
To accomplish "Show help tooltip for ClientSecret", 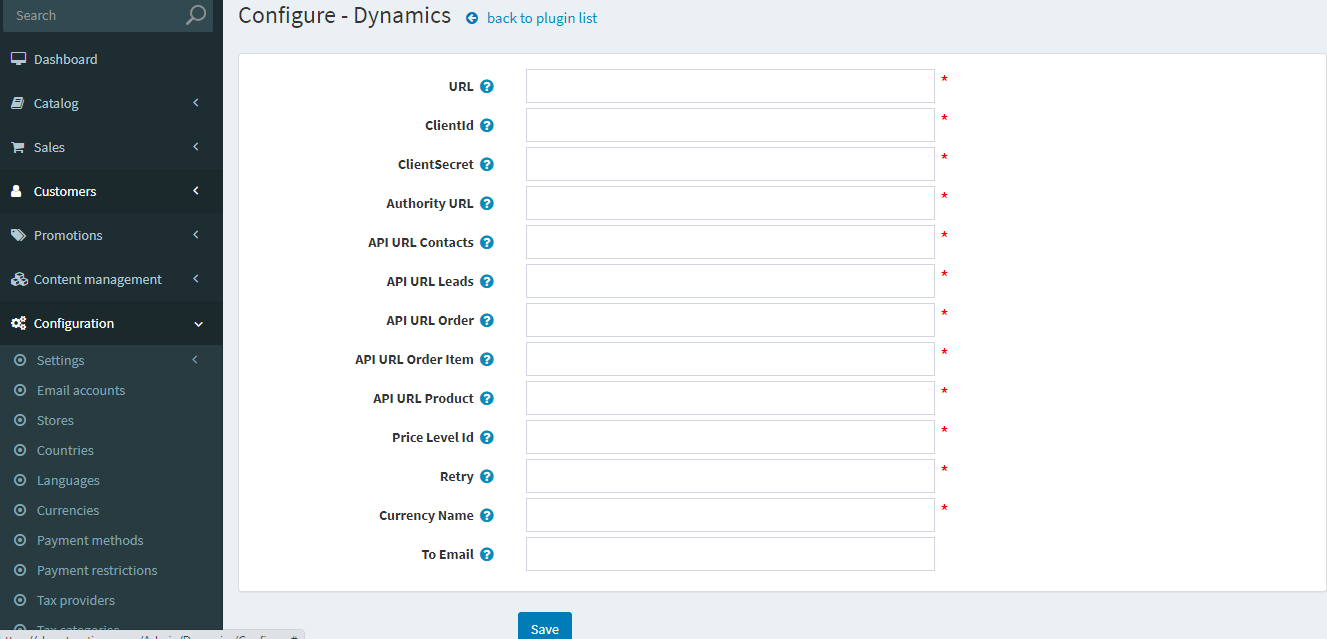I will [x=487, y=164].
